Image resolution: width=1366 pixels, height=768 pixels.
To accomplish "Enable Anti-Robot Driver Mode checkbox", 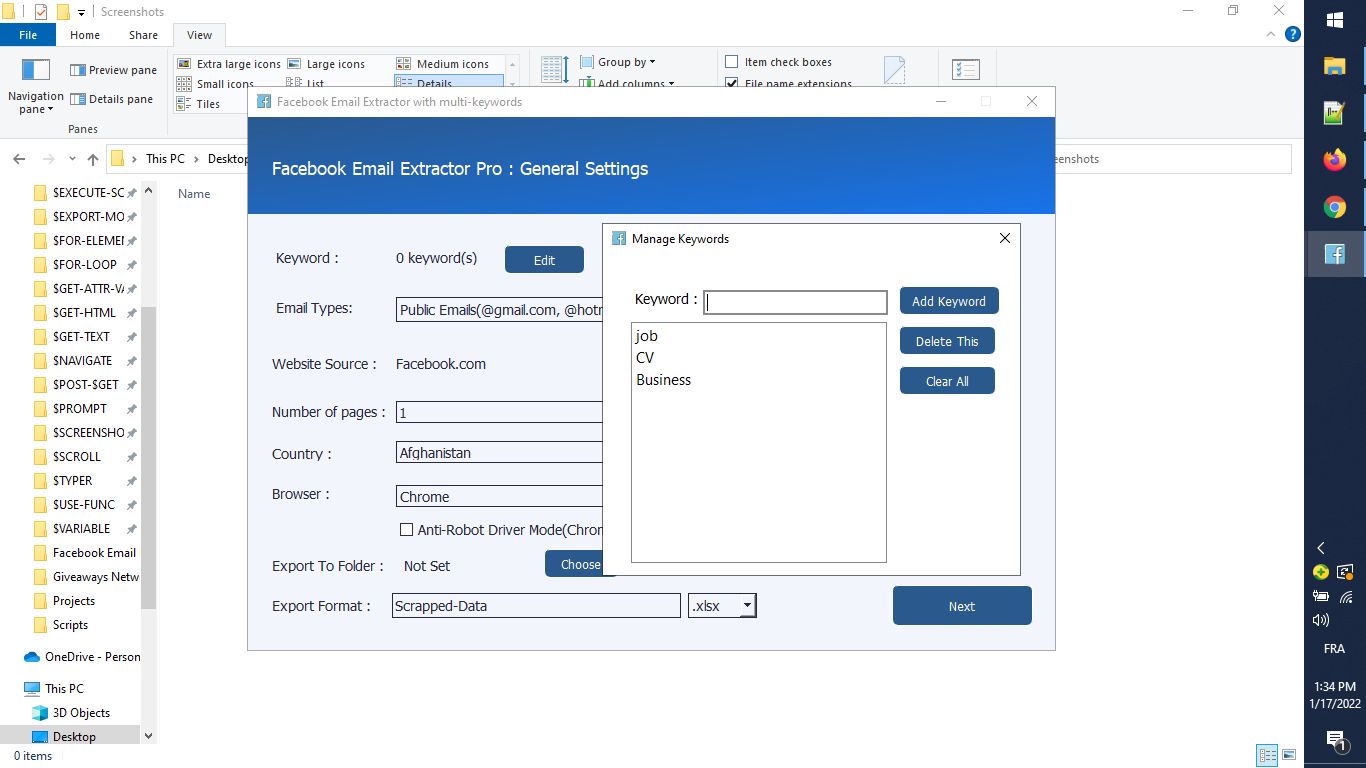I will click(406, 530).
